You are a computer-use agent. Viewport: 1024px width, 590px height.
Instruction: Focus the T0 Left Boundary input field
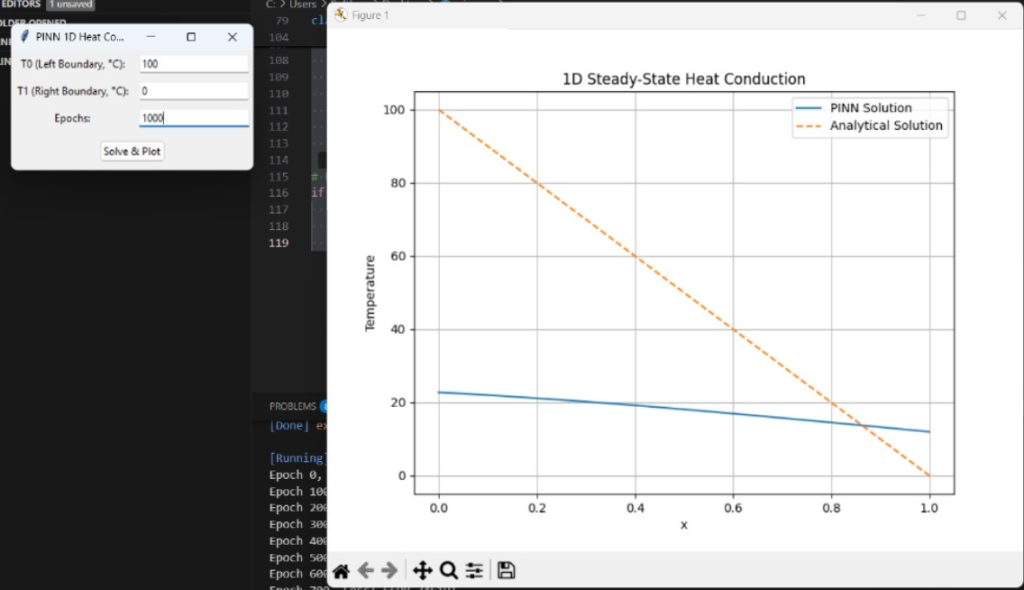pyautogui.click(x=193, y=64)
